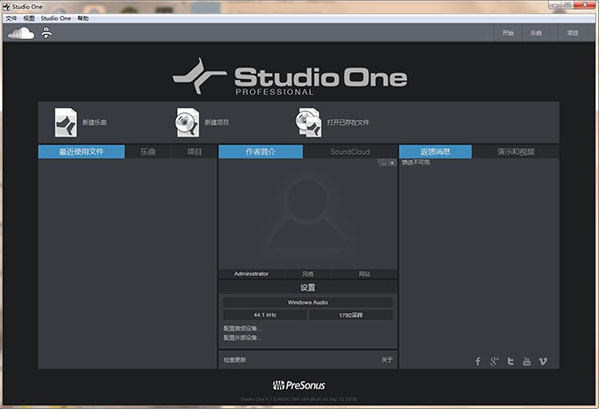Select the 演示和视频 (demos and videos) tab
Screen dimensions: 600x410
516,152
